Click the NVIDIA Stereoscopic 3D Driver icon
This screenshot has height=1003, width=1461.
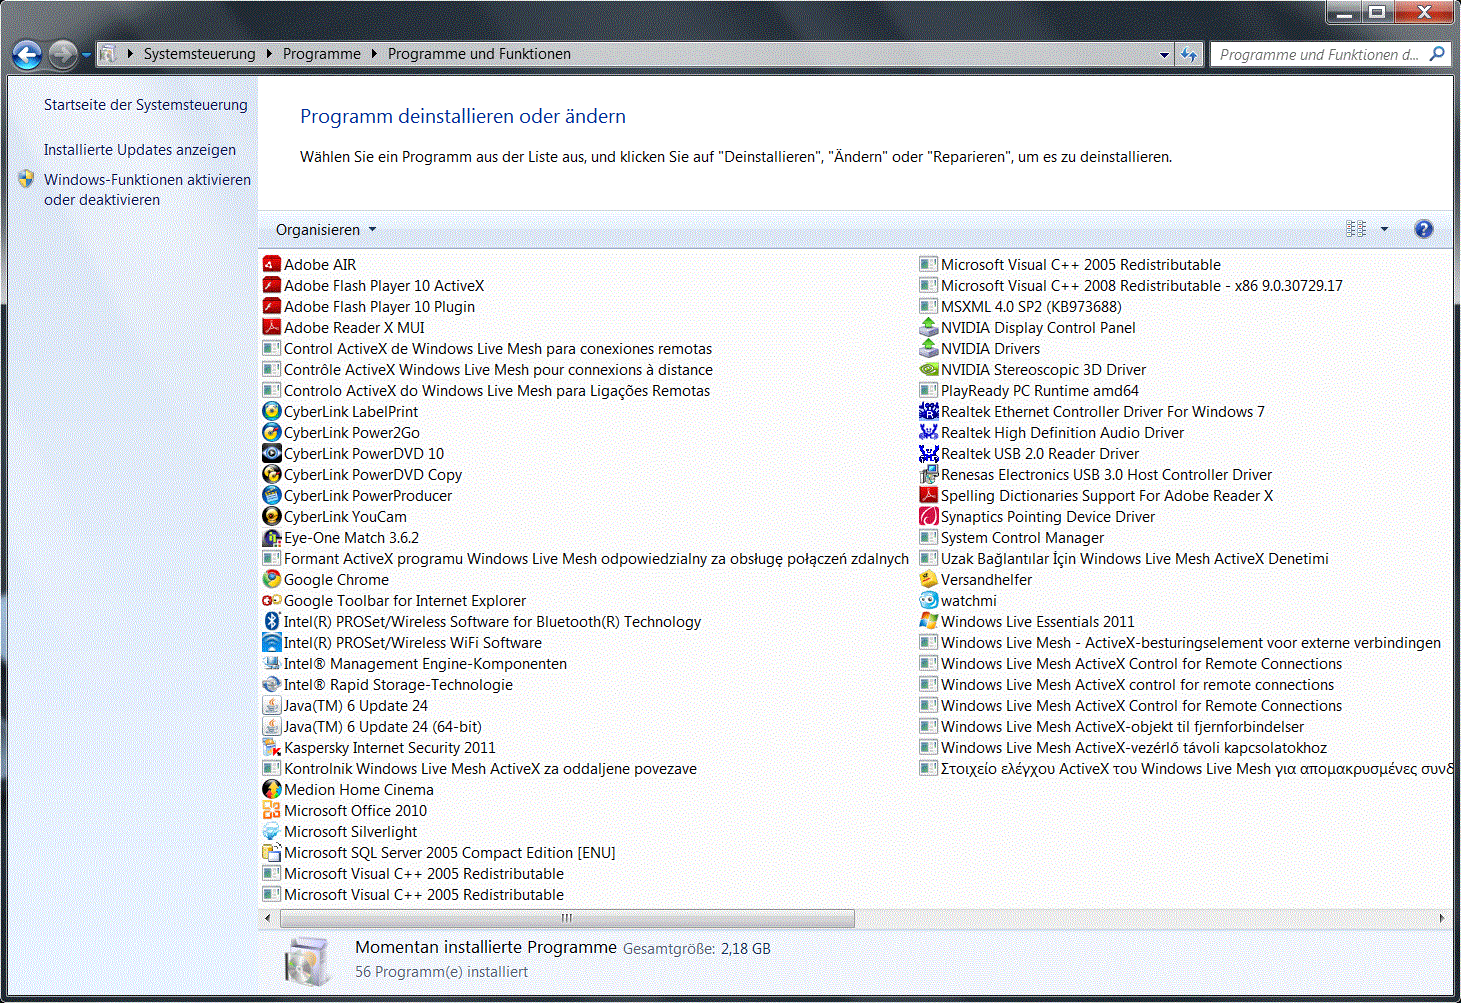tap(928, 369)
